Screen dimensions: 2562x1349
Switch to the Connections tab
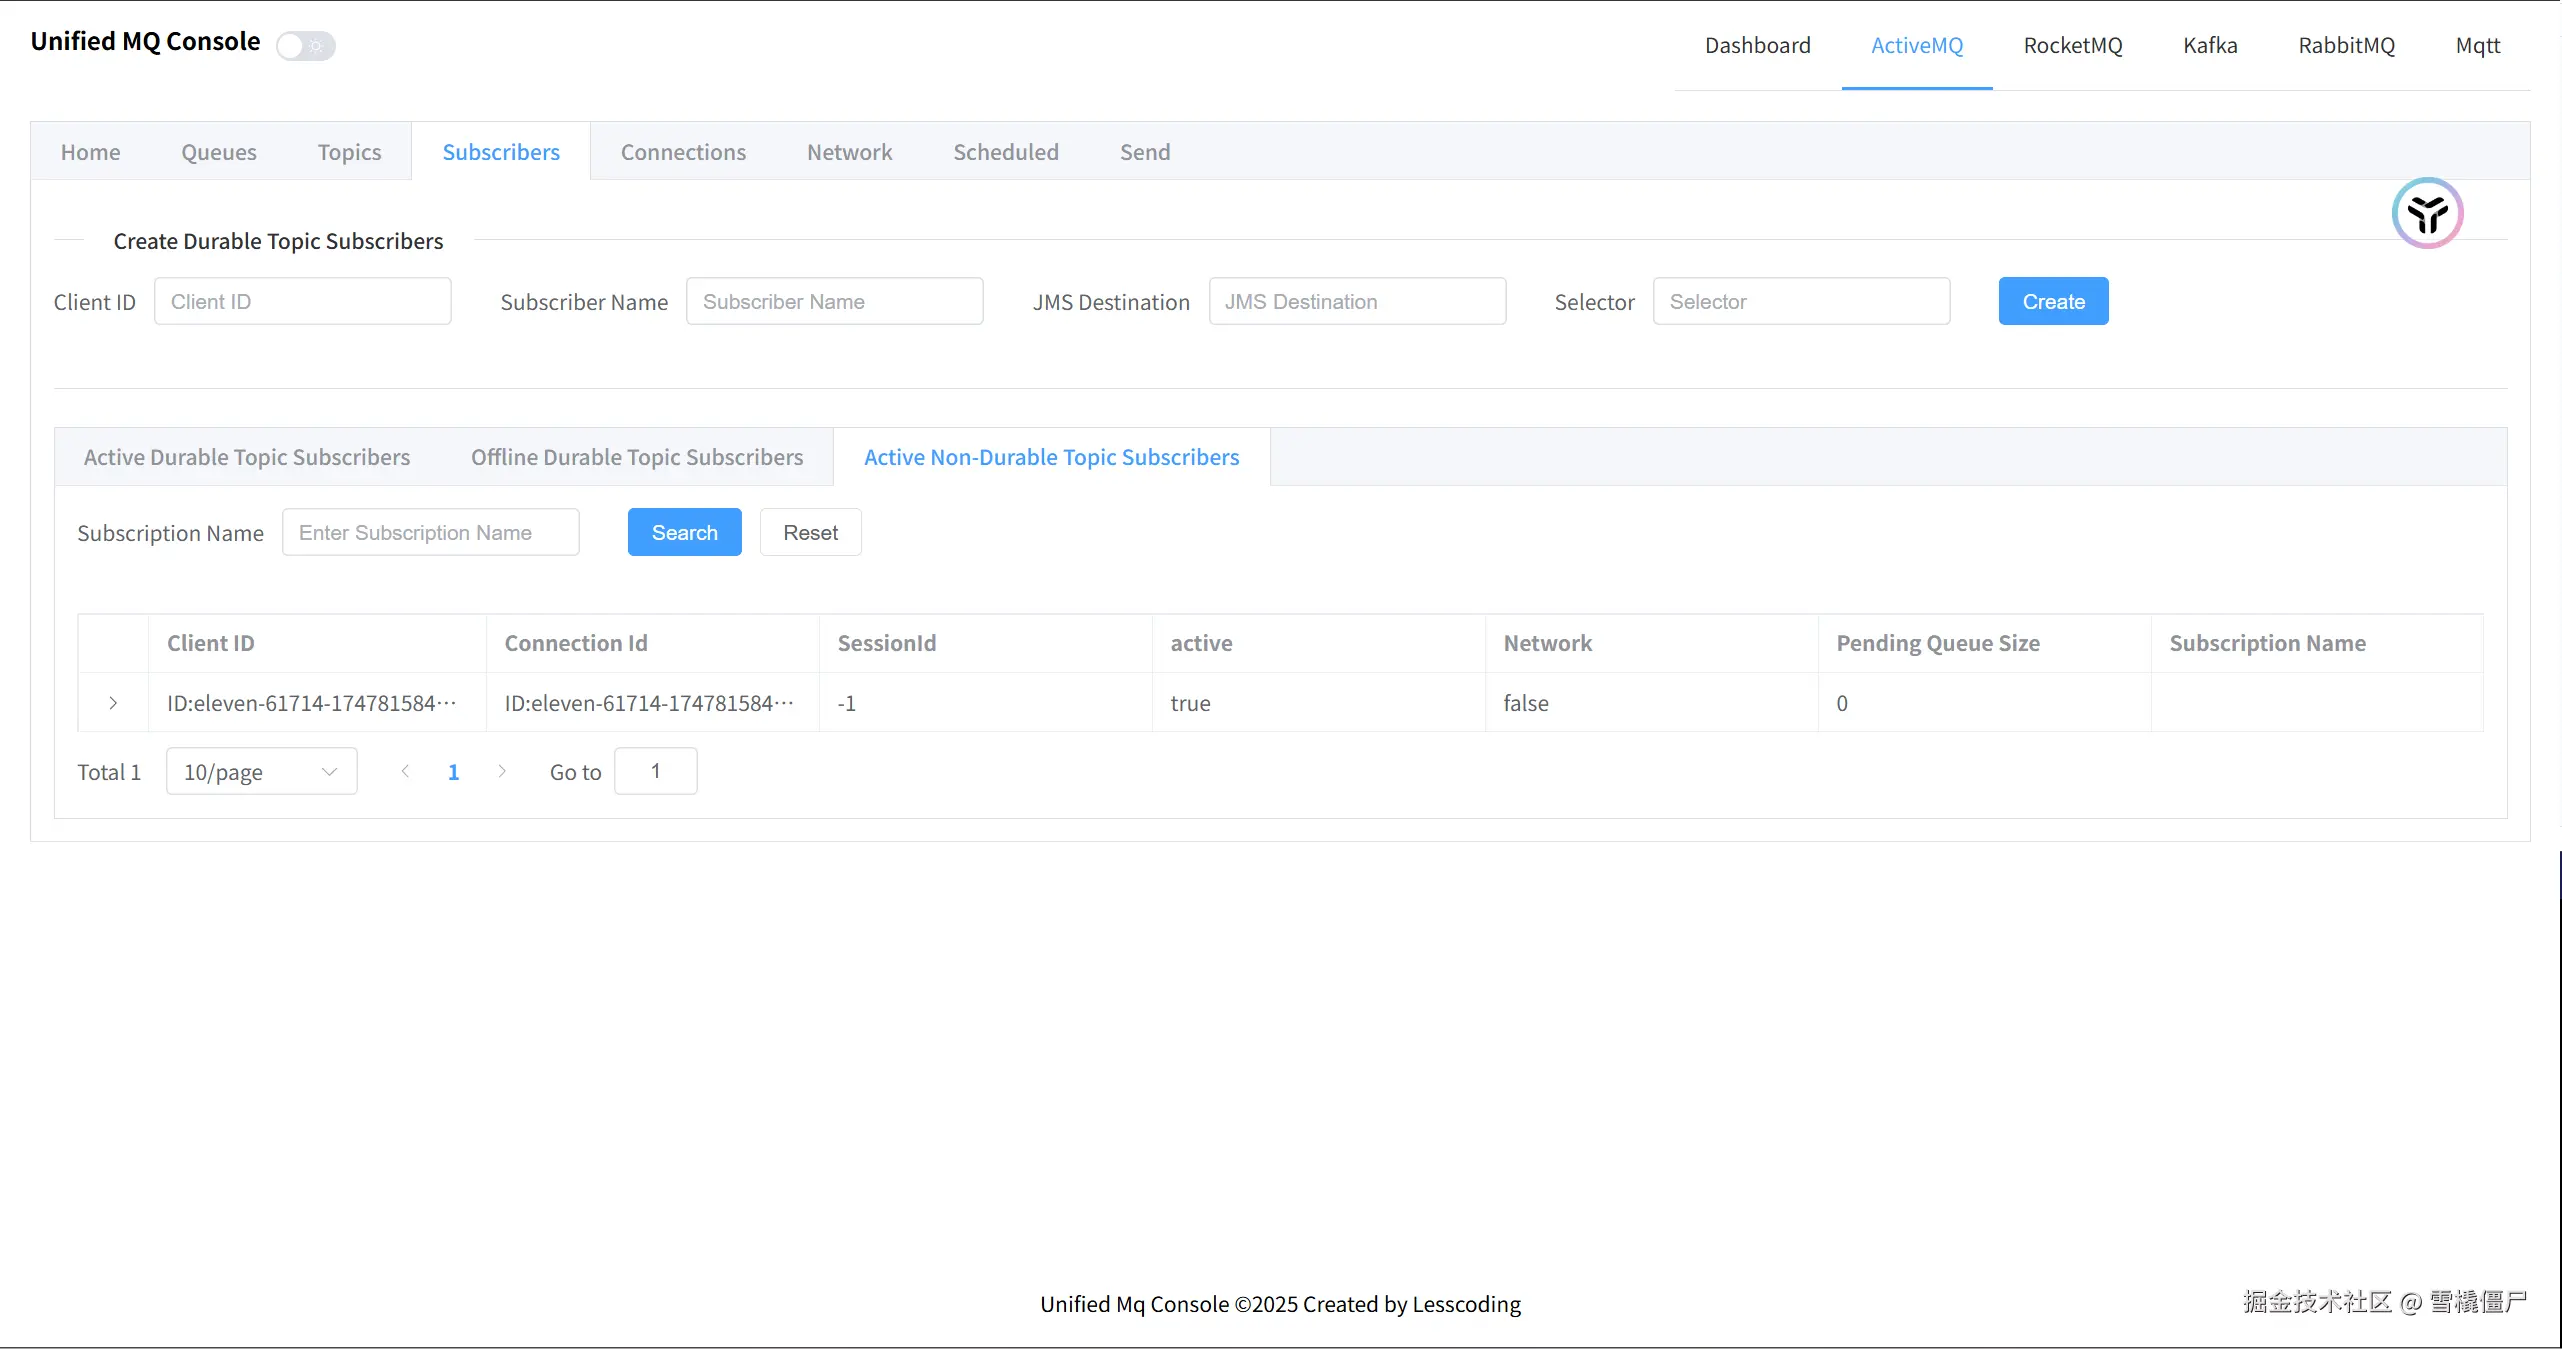click(683, 152)
